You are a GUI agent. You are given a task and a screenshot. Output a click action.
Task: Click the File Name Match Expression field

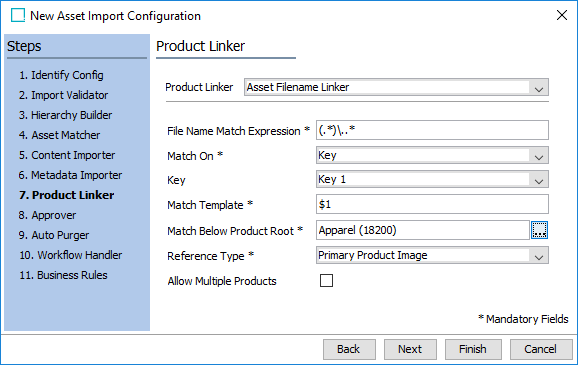(432, 130)
